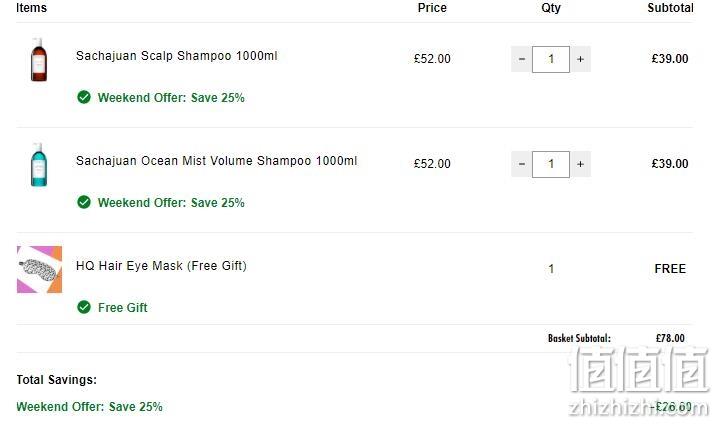Screen dimensions: 718x425
Task: Decrease quantity of Ocean Mist Volume Shampoo
Action: click(522, 164)
